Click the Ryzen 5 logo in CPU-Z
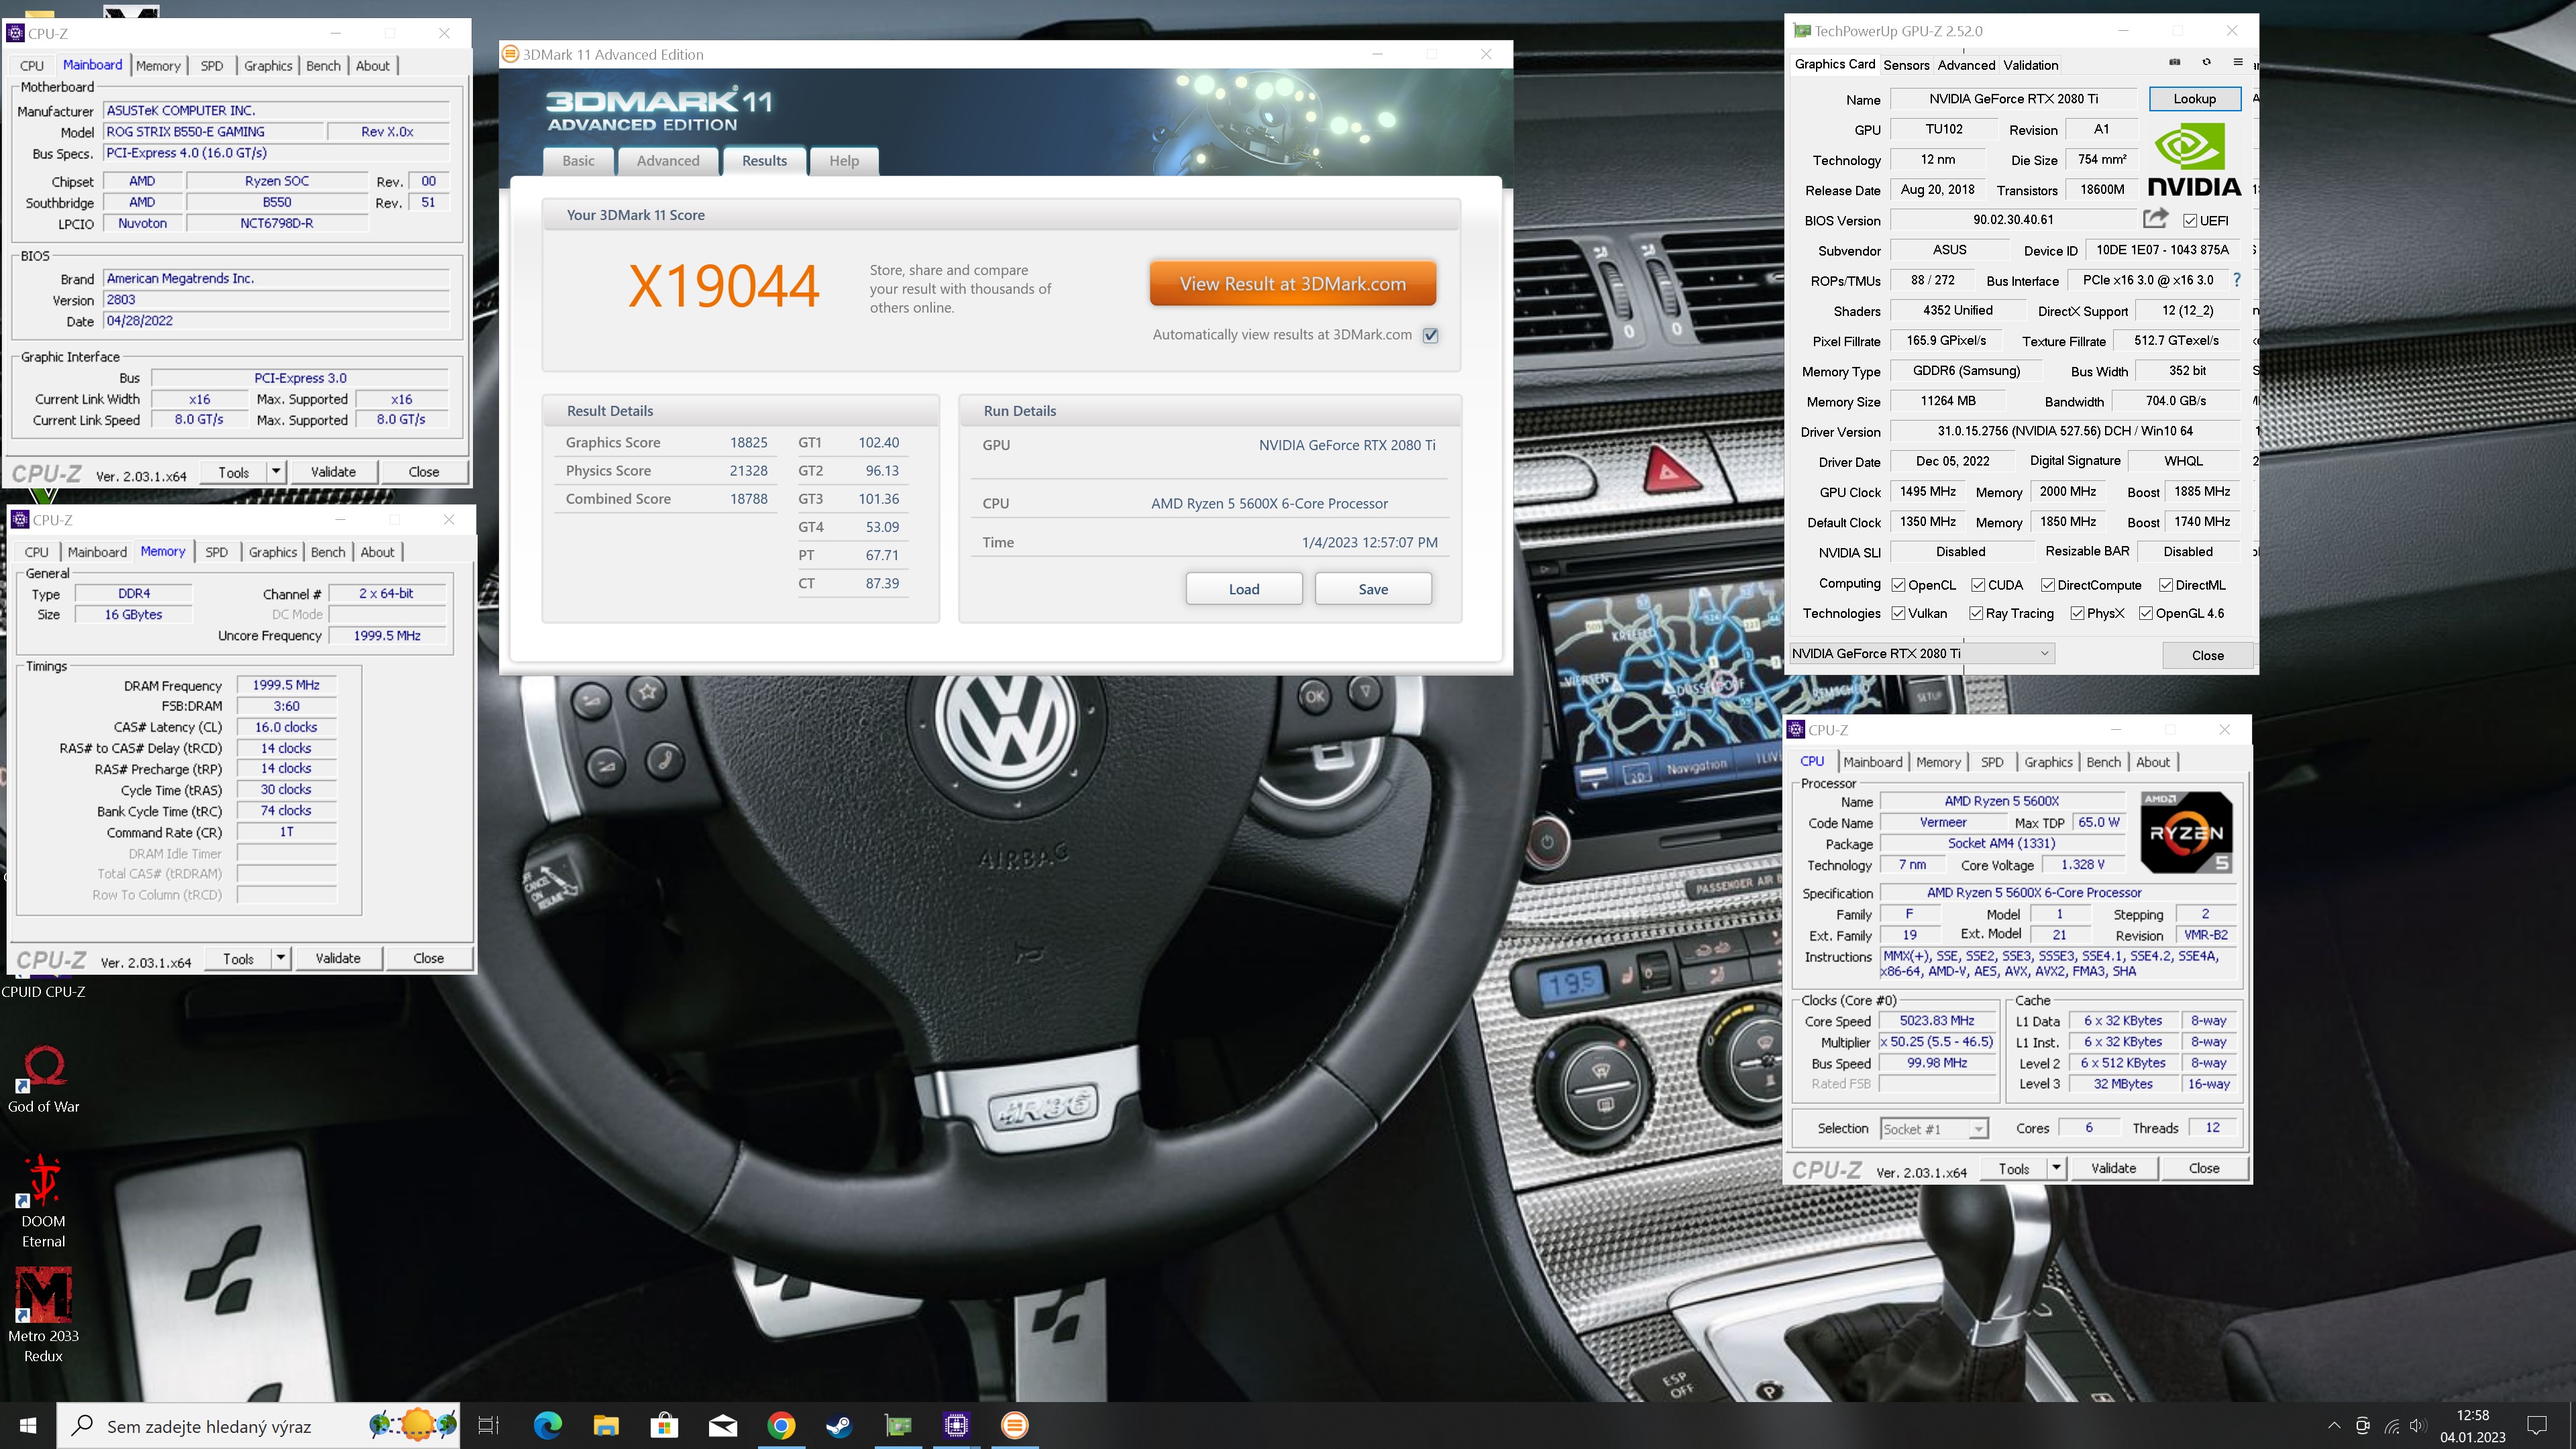 point(2186,832)
